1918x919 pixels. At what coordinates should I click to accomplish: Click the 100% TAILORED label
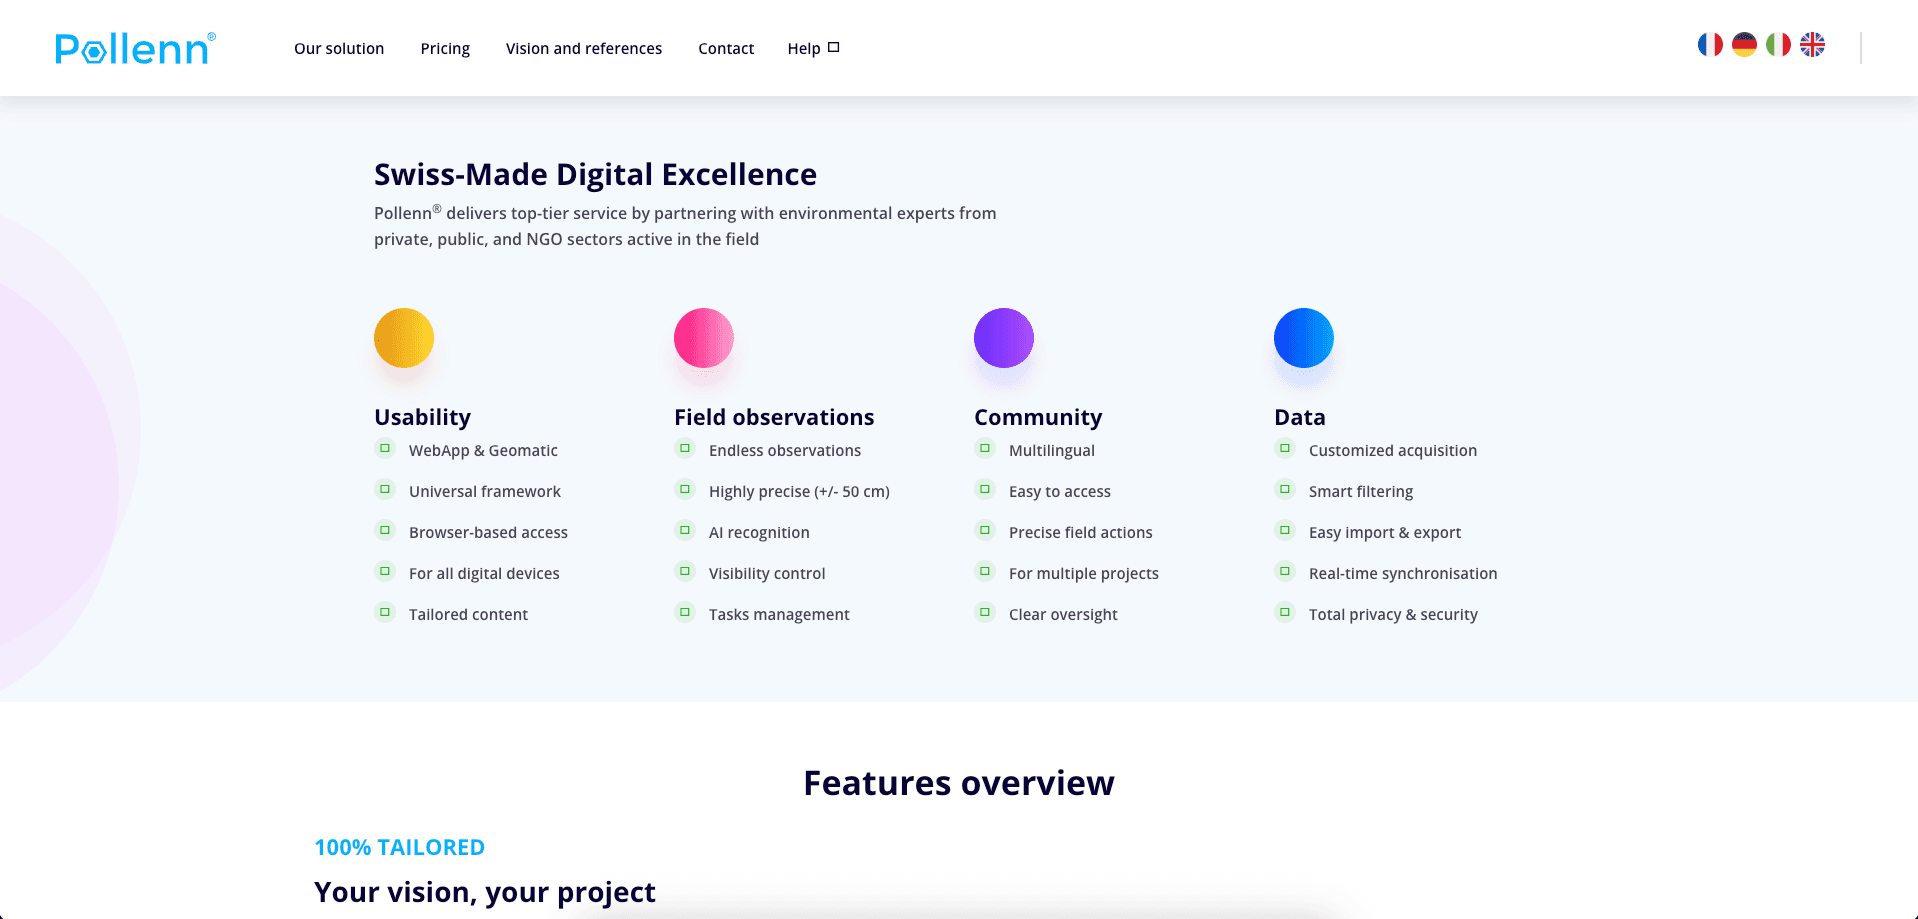(399, 847)
